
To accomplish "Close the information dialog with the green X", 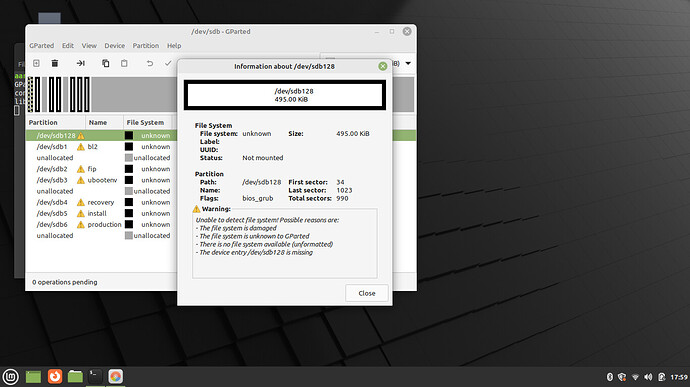I will 382,66.
